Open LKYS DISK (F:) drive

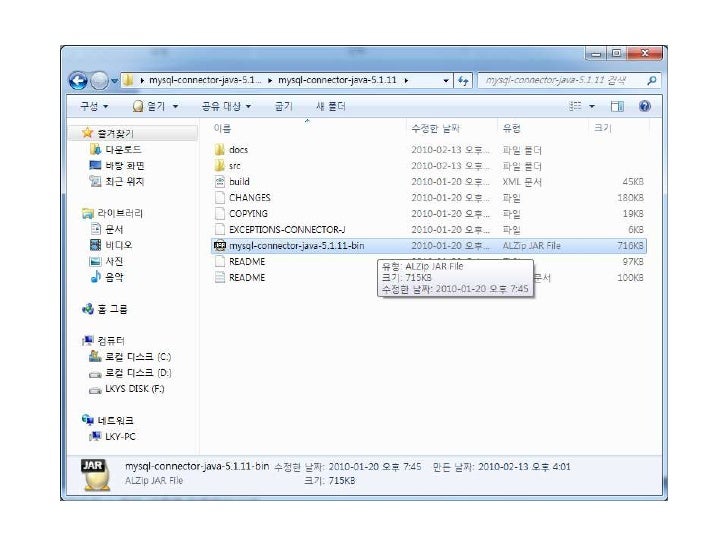135,389
